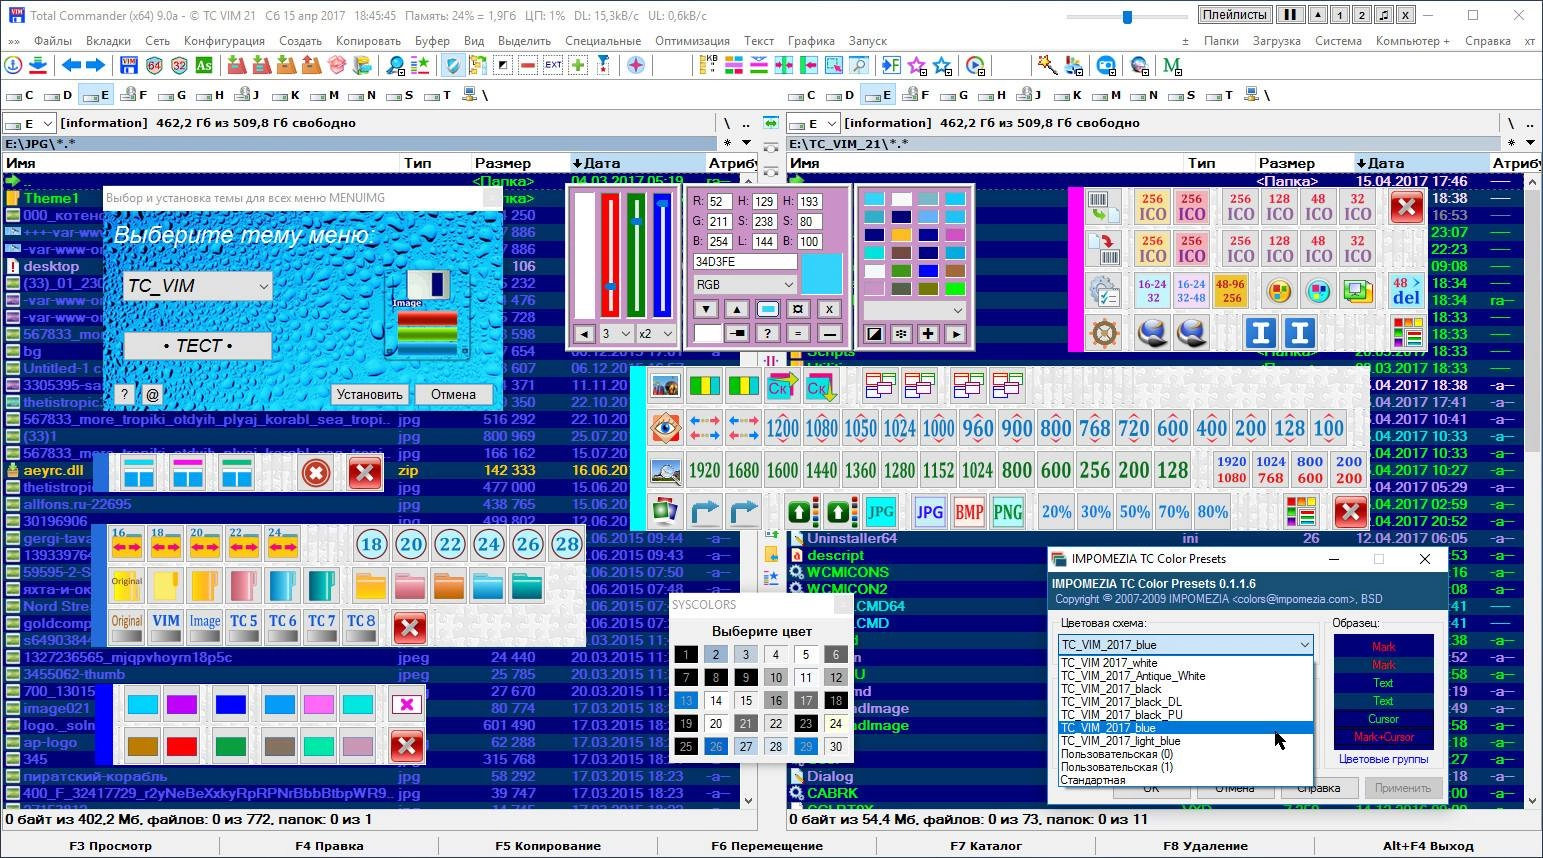
Task: Click the PNG conversion icon
Action: point(1008,512)
